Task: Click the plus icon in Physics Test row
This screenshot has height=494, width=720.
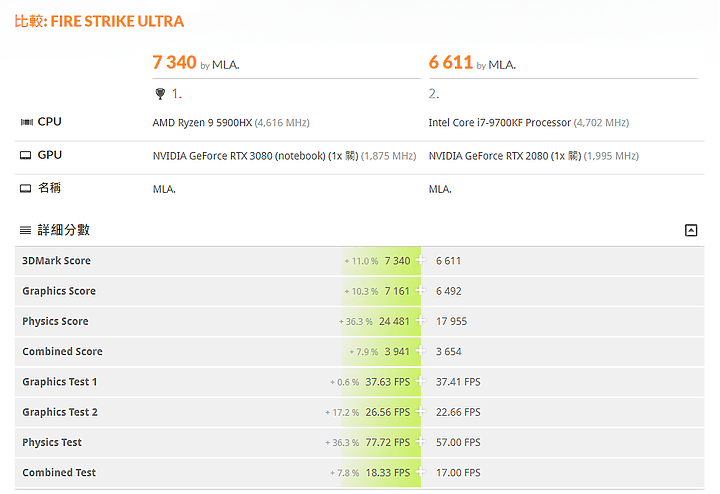Action: point(420,442)
